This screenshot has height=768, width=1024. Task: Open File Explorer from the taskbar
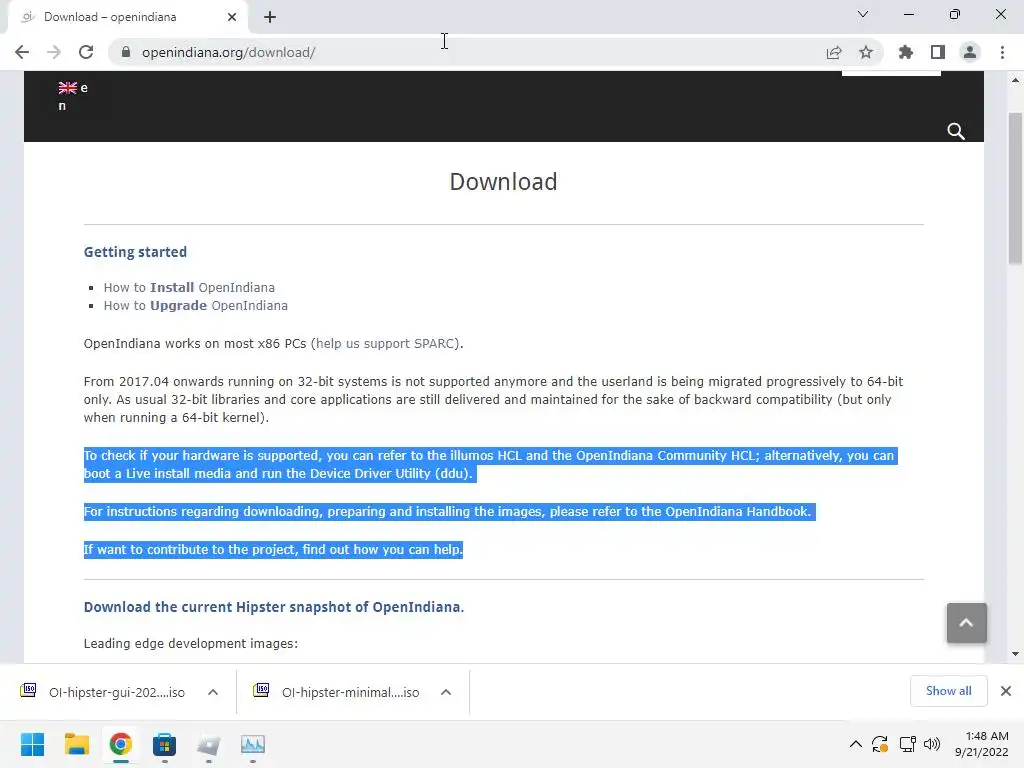(76, 744)
